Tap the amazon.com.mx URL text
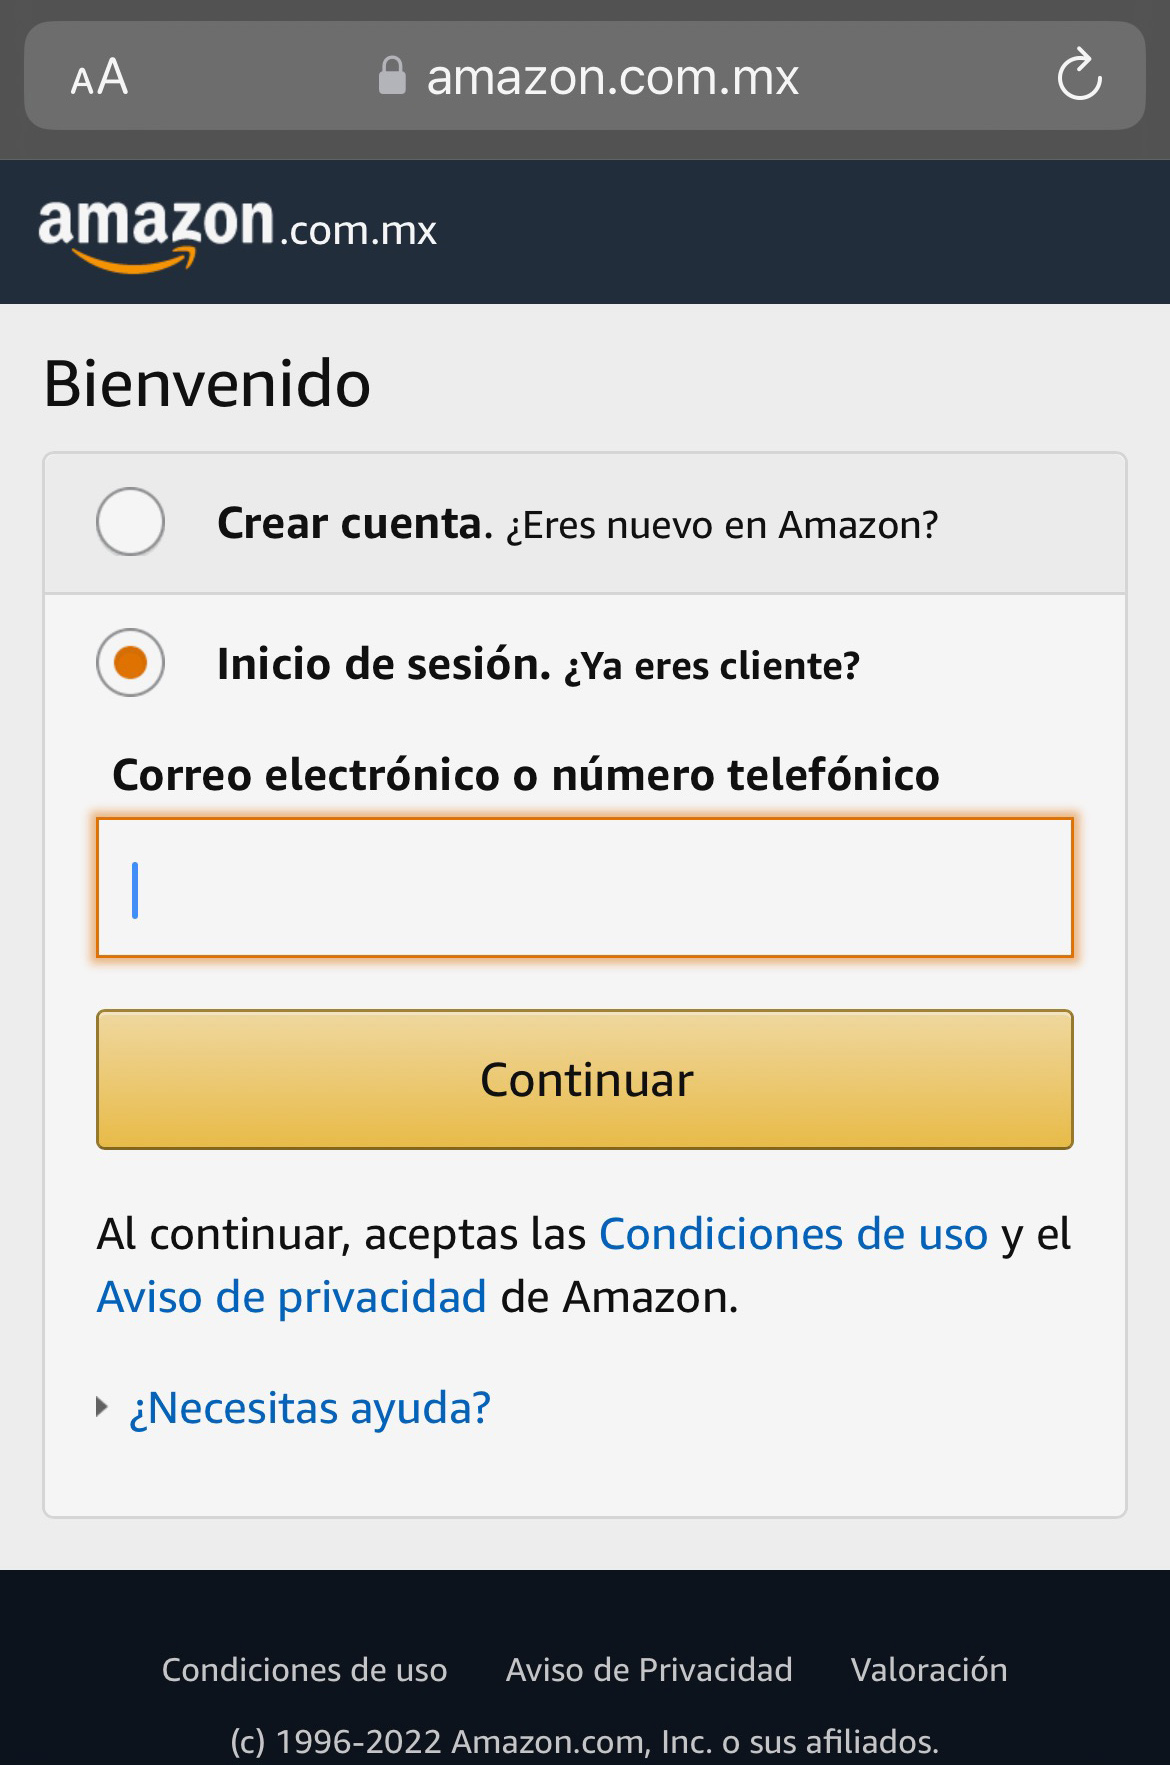1170x1765 pixels. [x=612, y=77]
